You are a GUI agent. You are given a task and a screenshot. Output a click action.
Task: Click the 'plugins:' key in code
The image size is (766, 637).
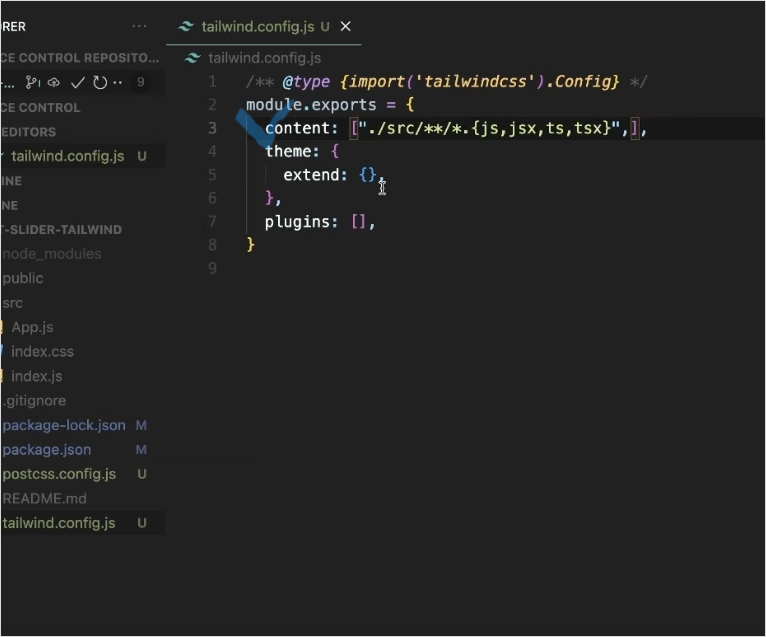[x=301, y=222]
